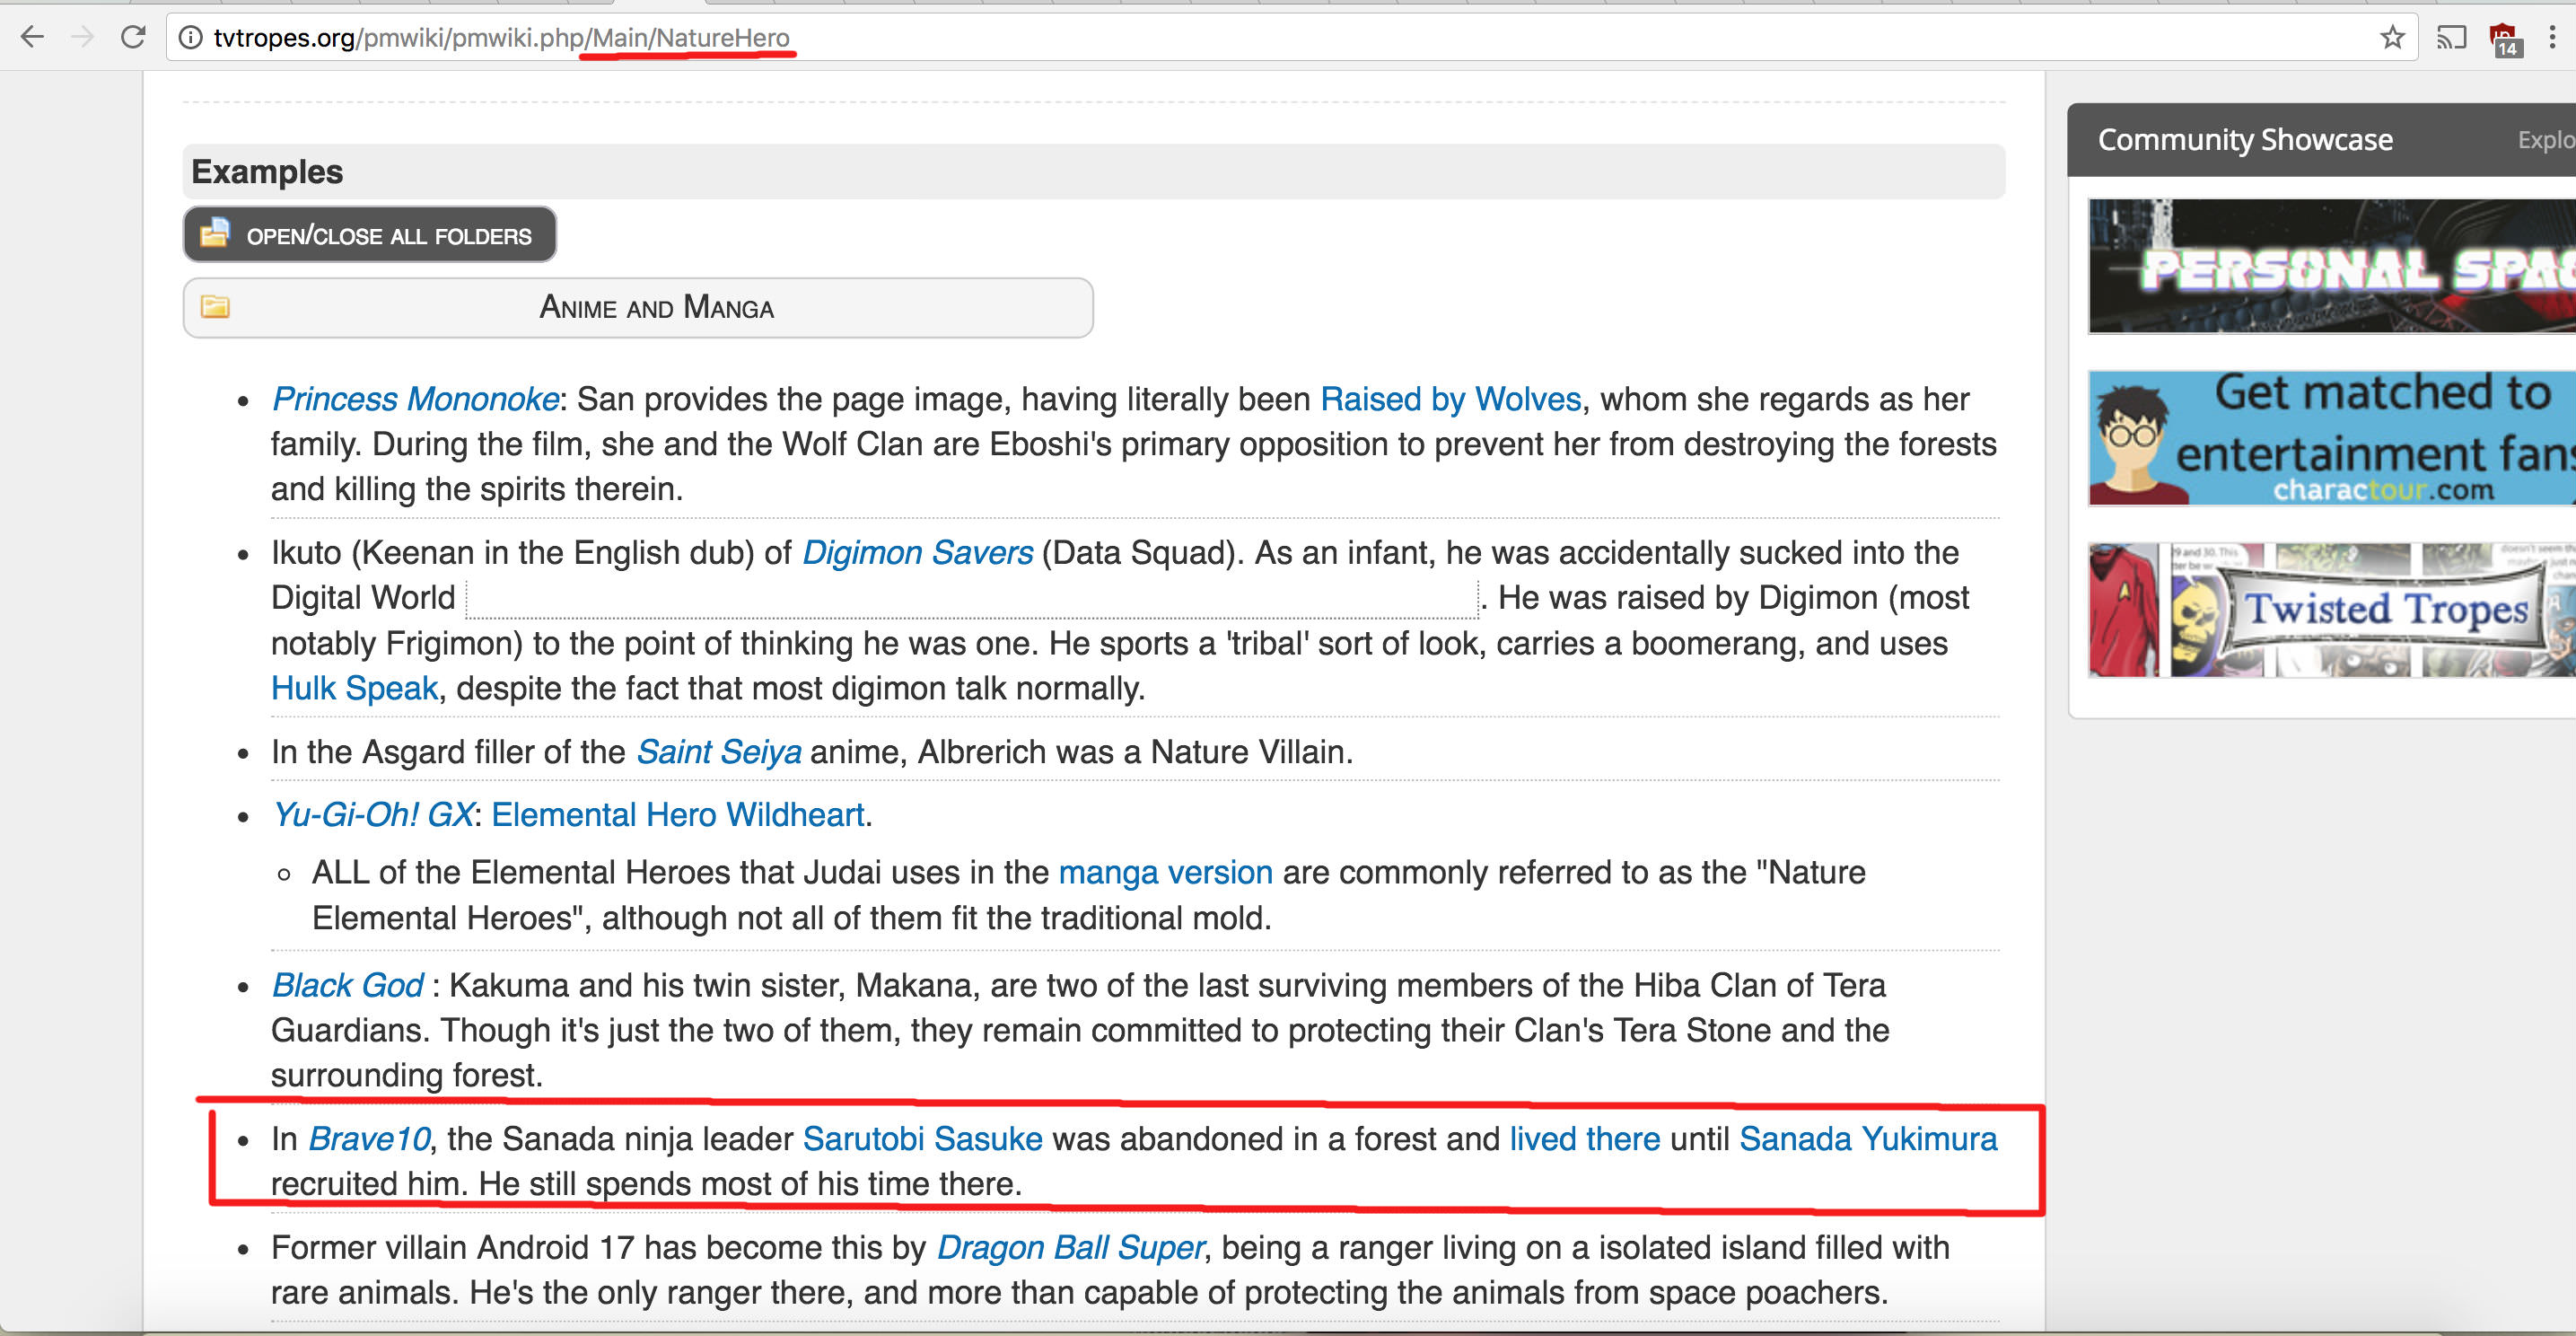Open the Dragon Ball Super link
This screenshot has height=1336, width=2576.
click(x=1070, y=1247)
